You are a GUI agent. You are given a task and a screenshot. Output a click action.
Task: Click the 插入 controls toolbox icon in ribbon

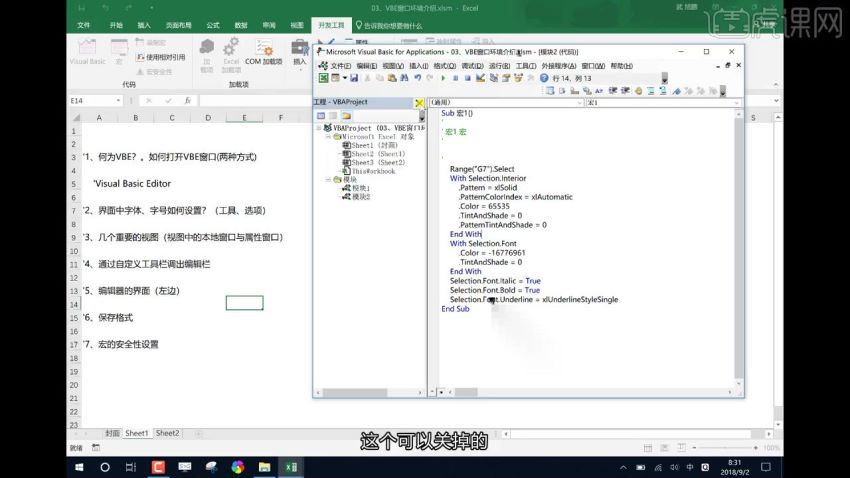(x=300, y=52)
